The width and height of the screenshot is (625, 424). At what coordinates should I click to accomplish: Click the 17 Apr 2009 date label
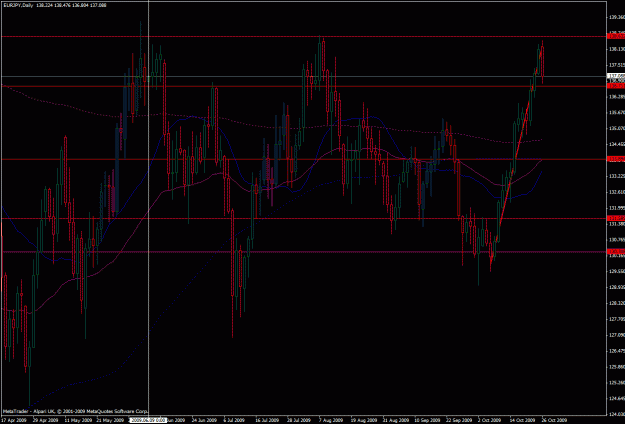[x=13, y=420]
